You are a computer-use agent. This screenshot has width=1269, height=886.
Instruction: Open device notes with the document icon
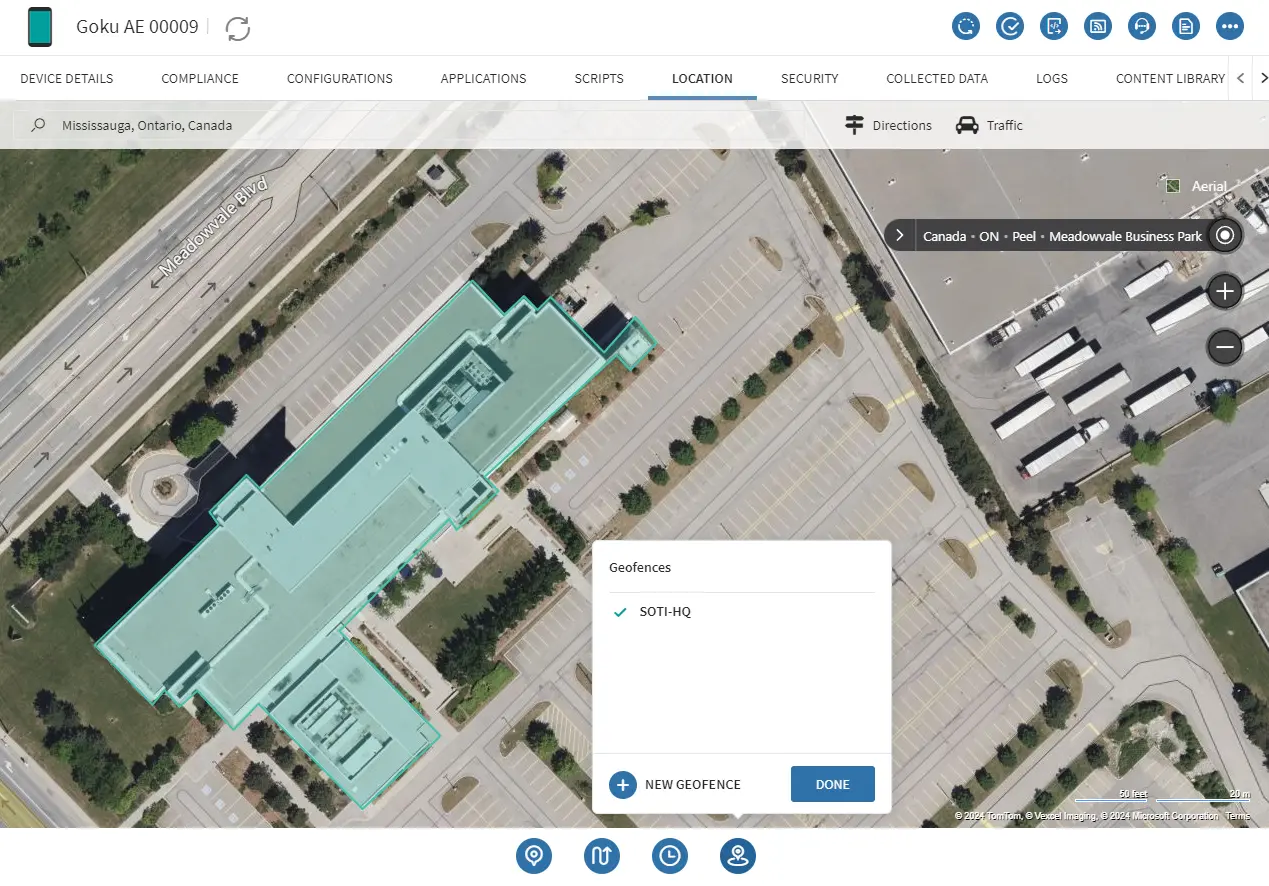tap(1185, 26)
